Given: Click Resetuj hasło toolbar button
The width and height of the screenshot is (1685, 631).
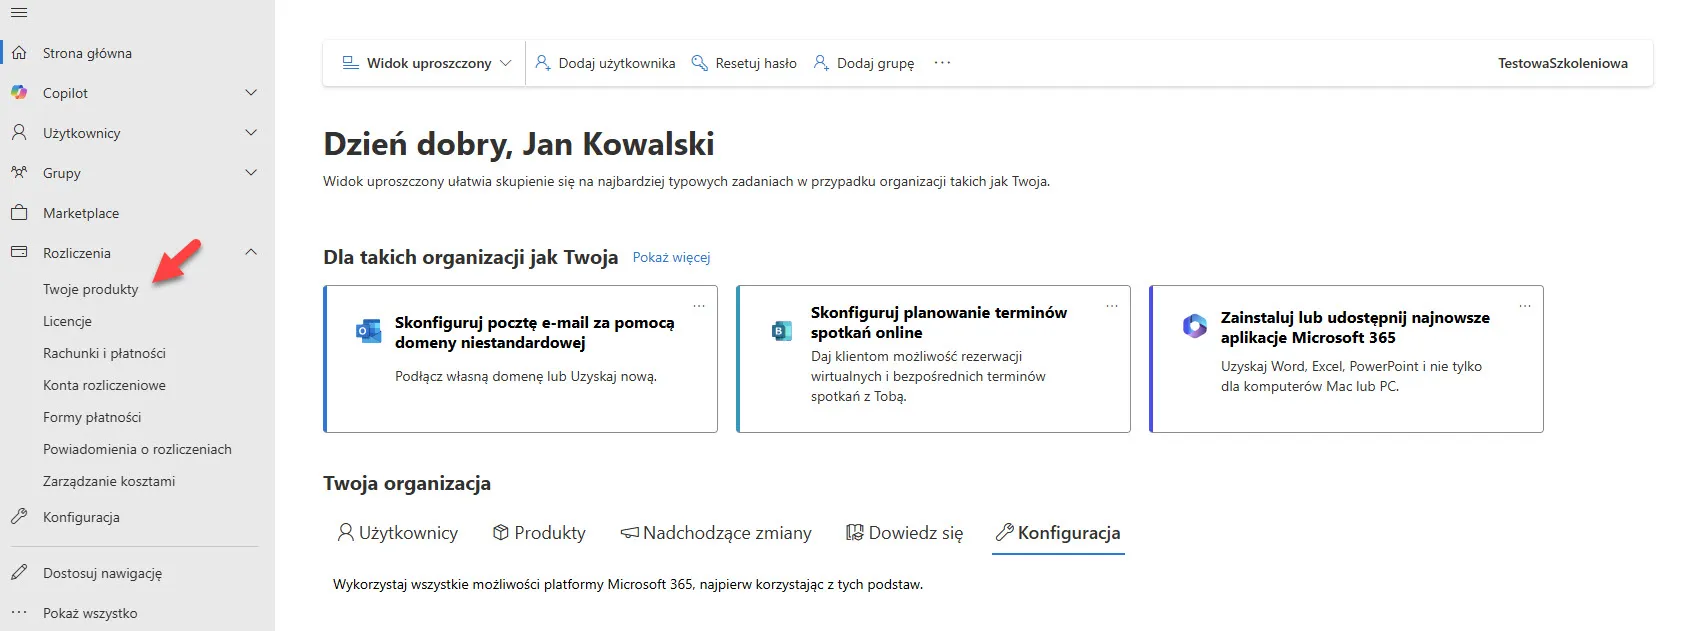Looking at the screenshot, I should pyautogui.click(x=745, y=63).
